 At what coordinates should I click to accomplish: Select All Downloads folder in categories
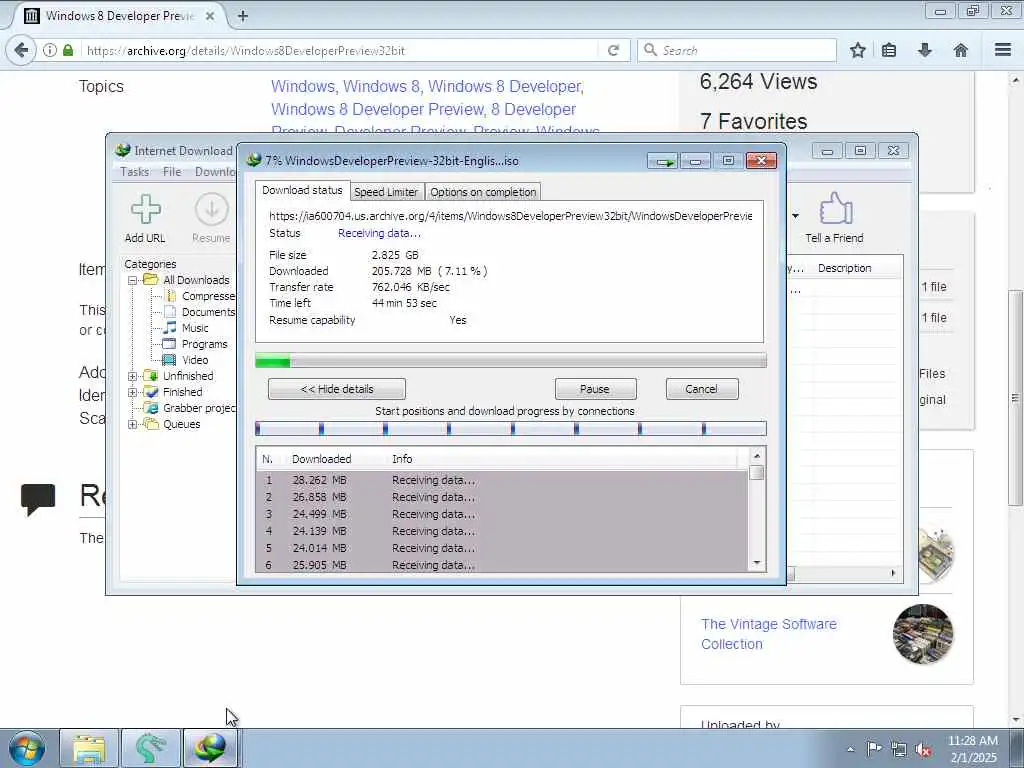tap(188, 280)
